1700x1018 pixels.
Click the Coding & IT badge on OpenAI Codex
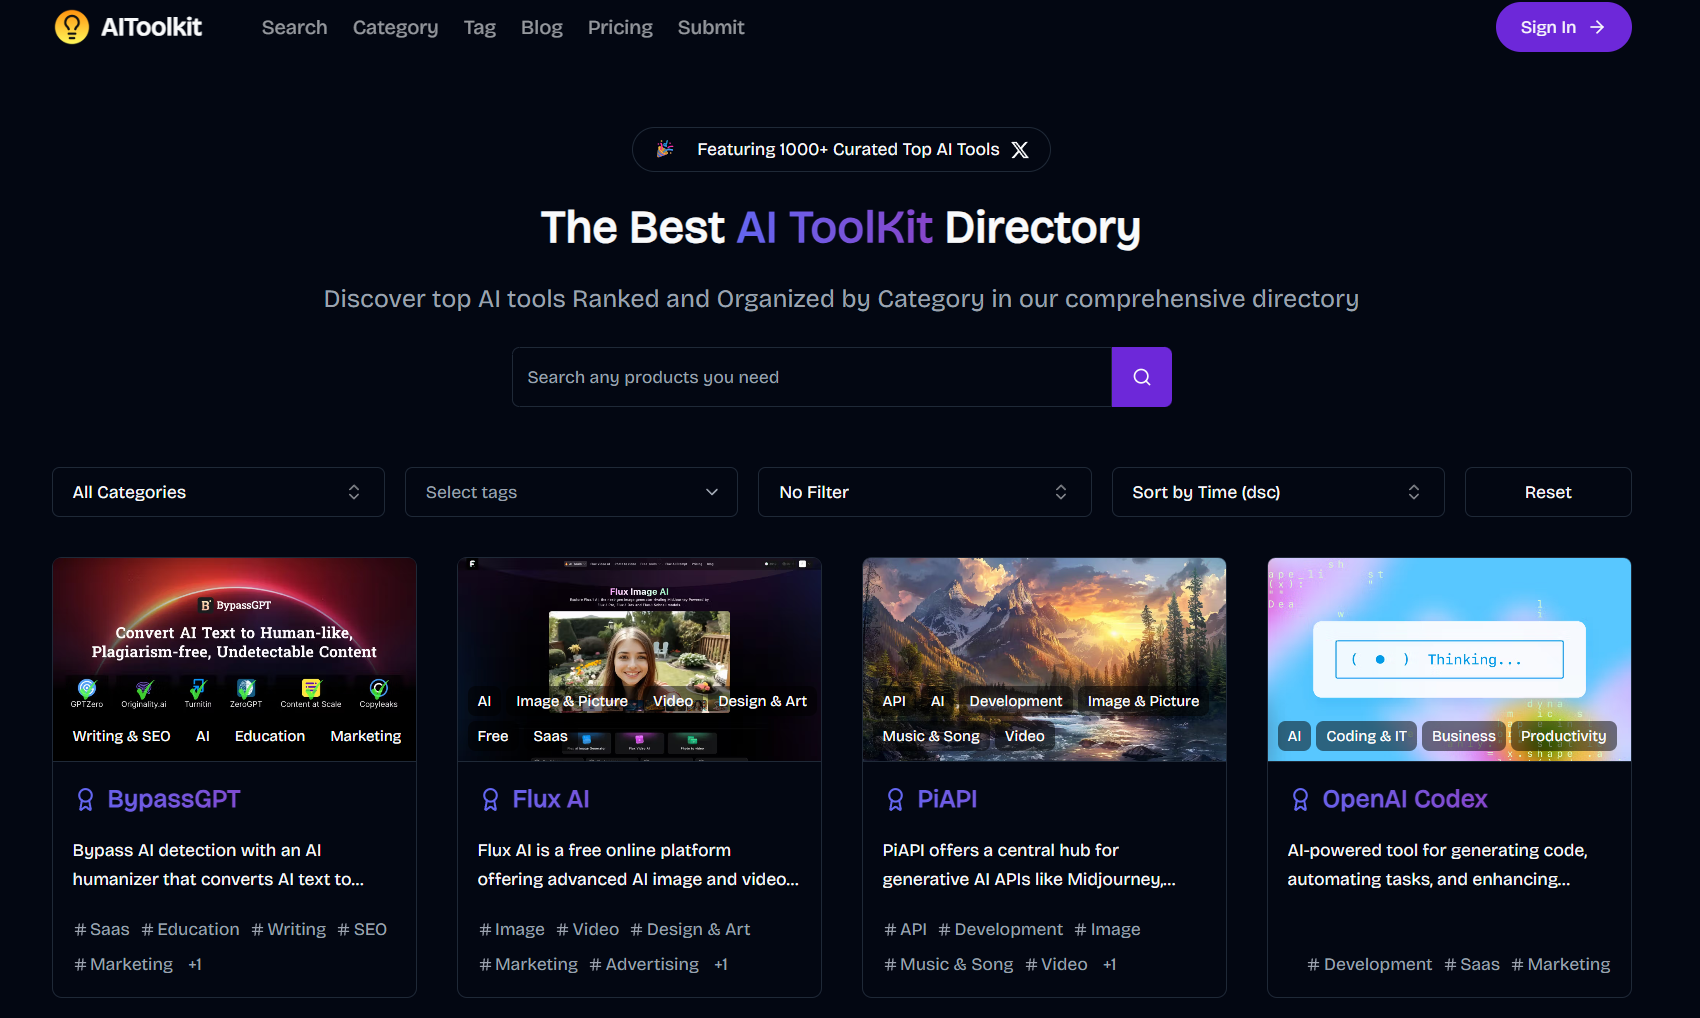[x=1366, y=736]
